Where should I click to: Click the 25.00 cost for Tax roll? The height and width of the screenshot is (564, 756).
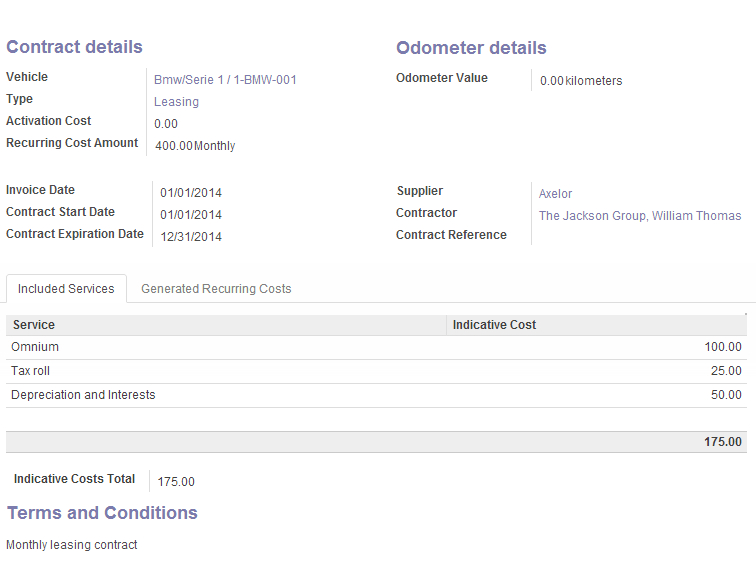(x=725, y=371)
